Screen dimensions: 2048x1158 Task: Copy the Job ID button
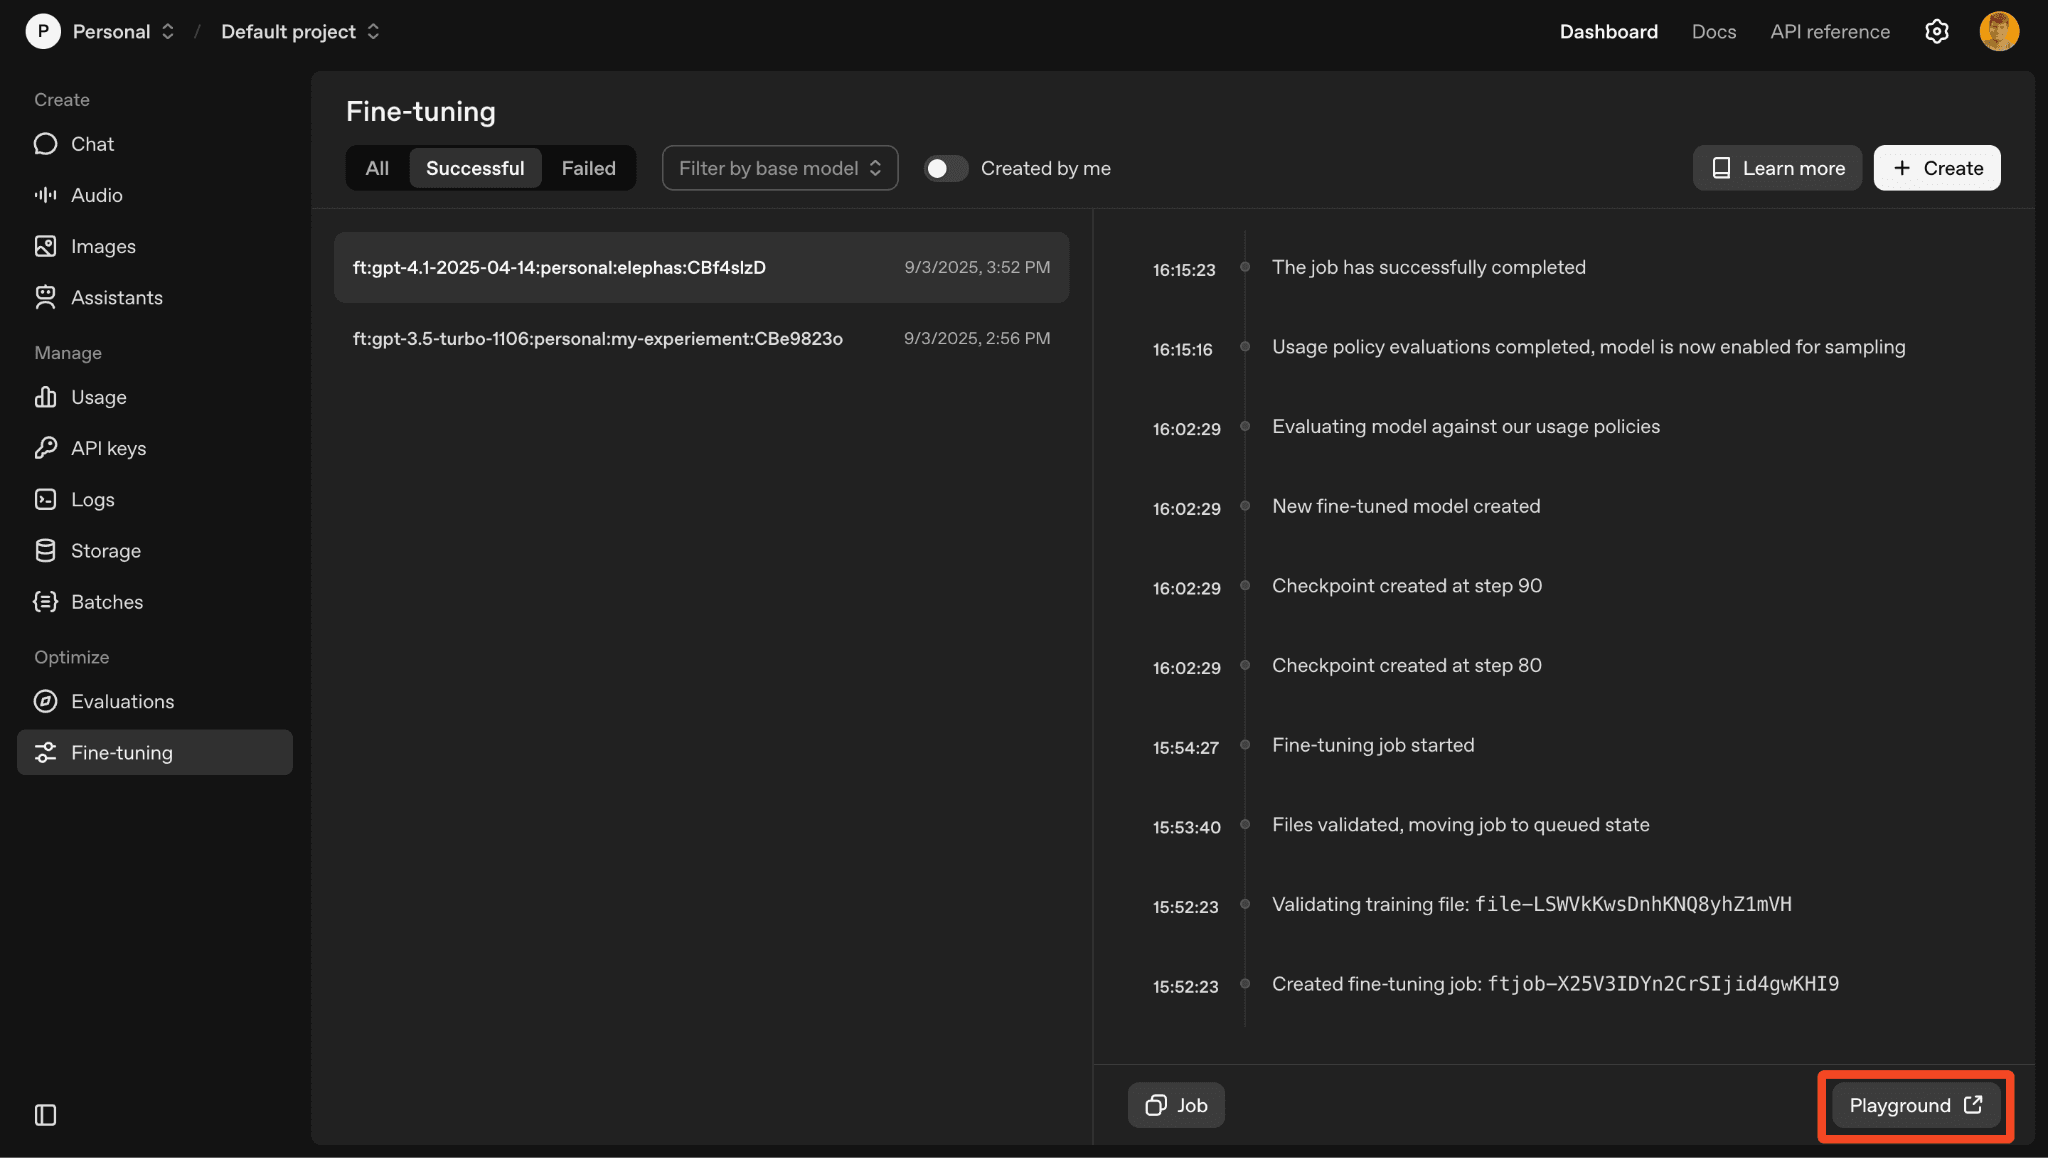pyautogui.click(x=1176, y=1105)
